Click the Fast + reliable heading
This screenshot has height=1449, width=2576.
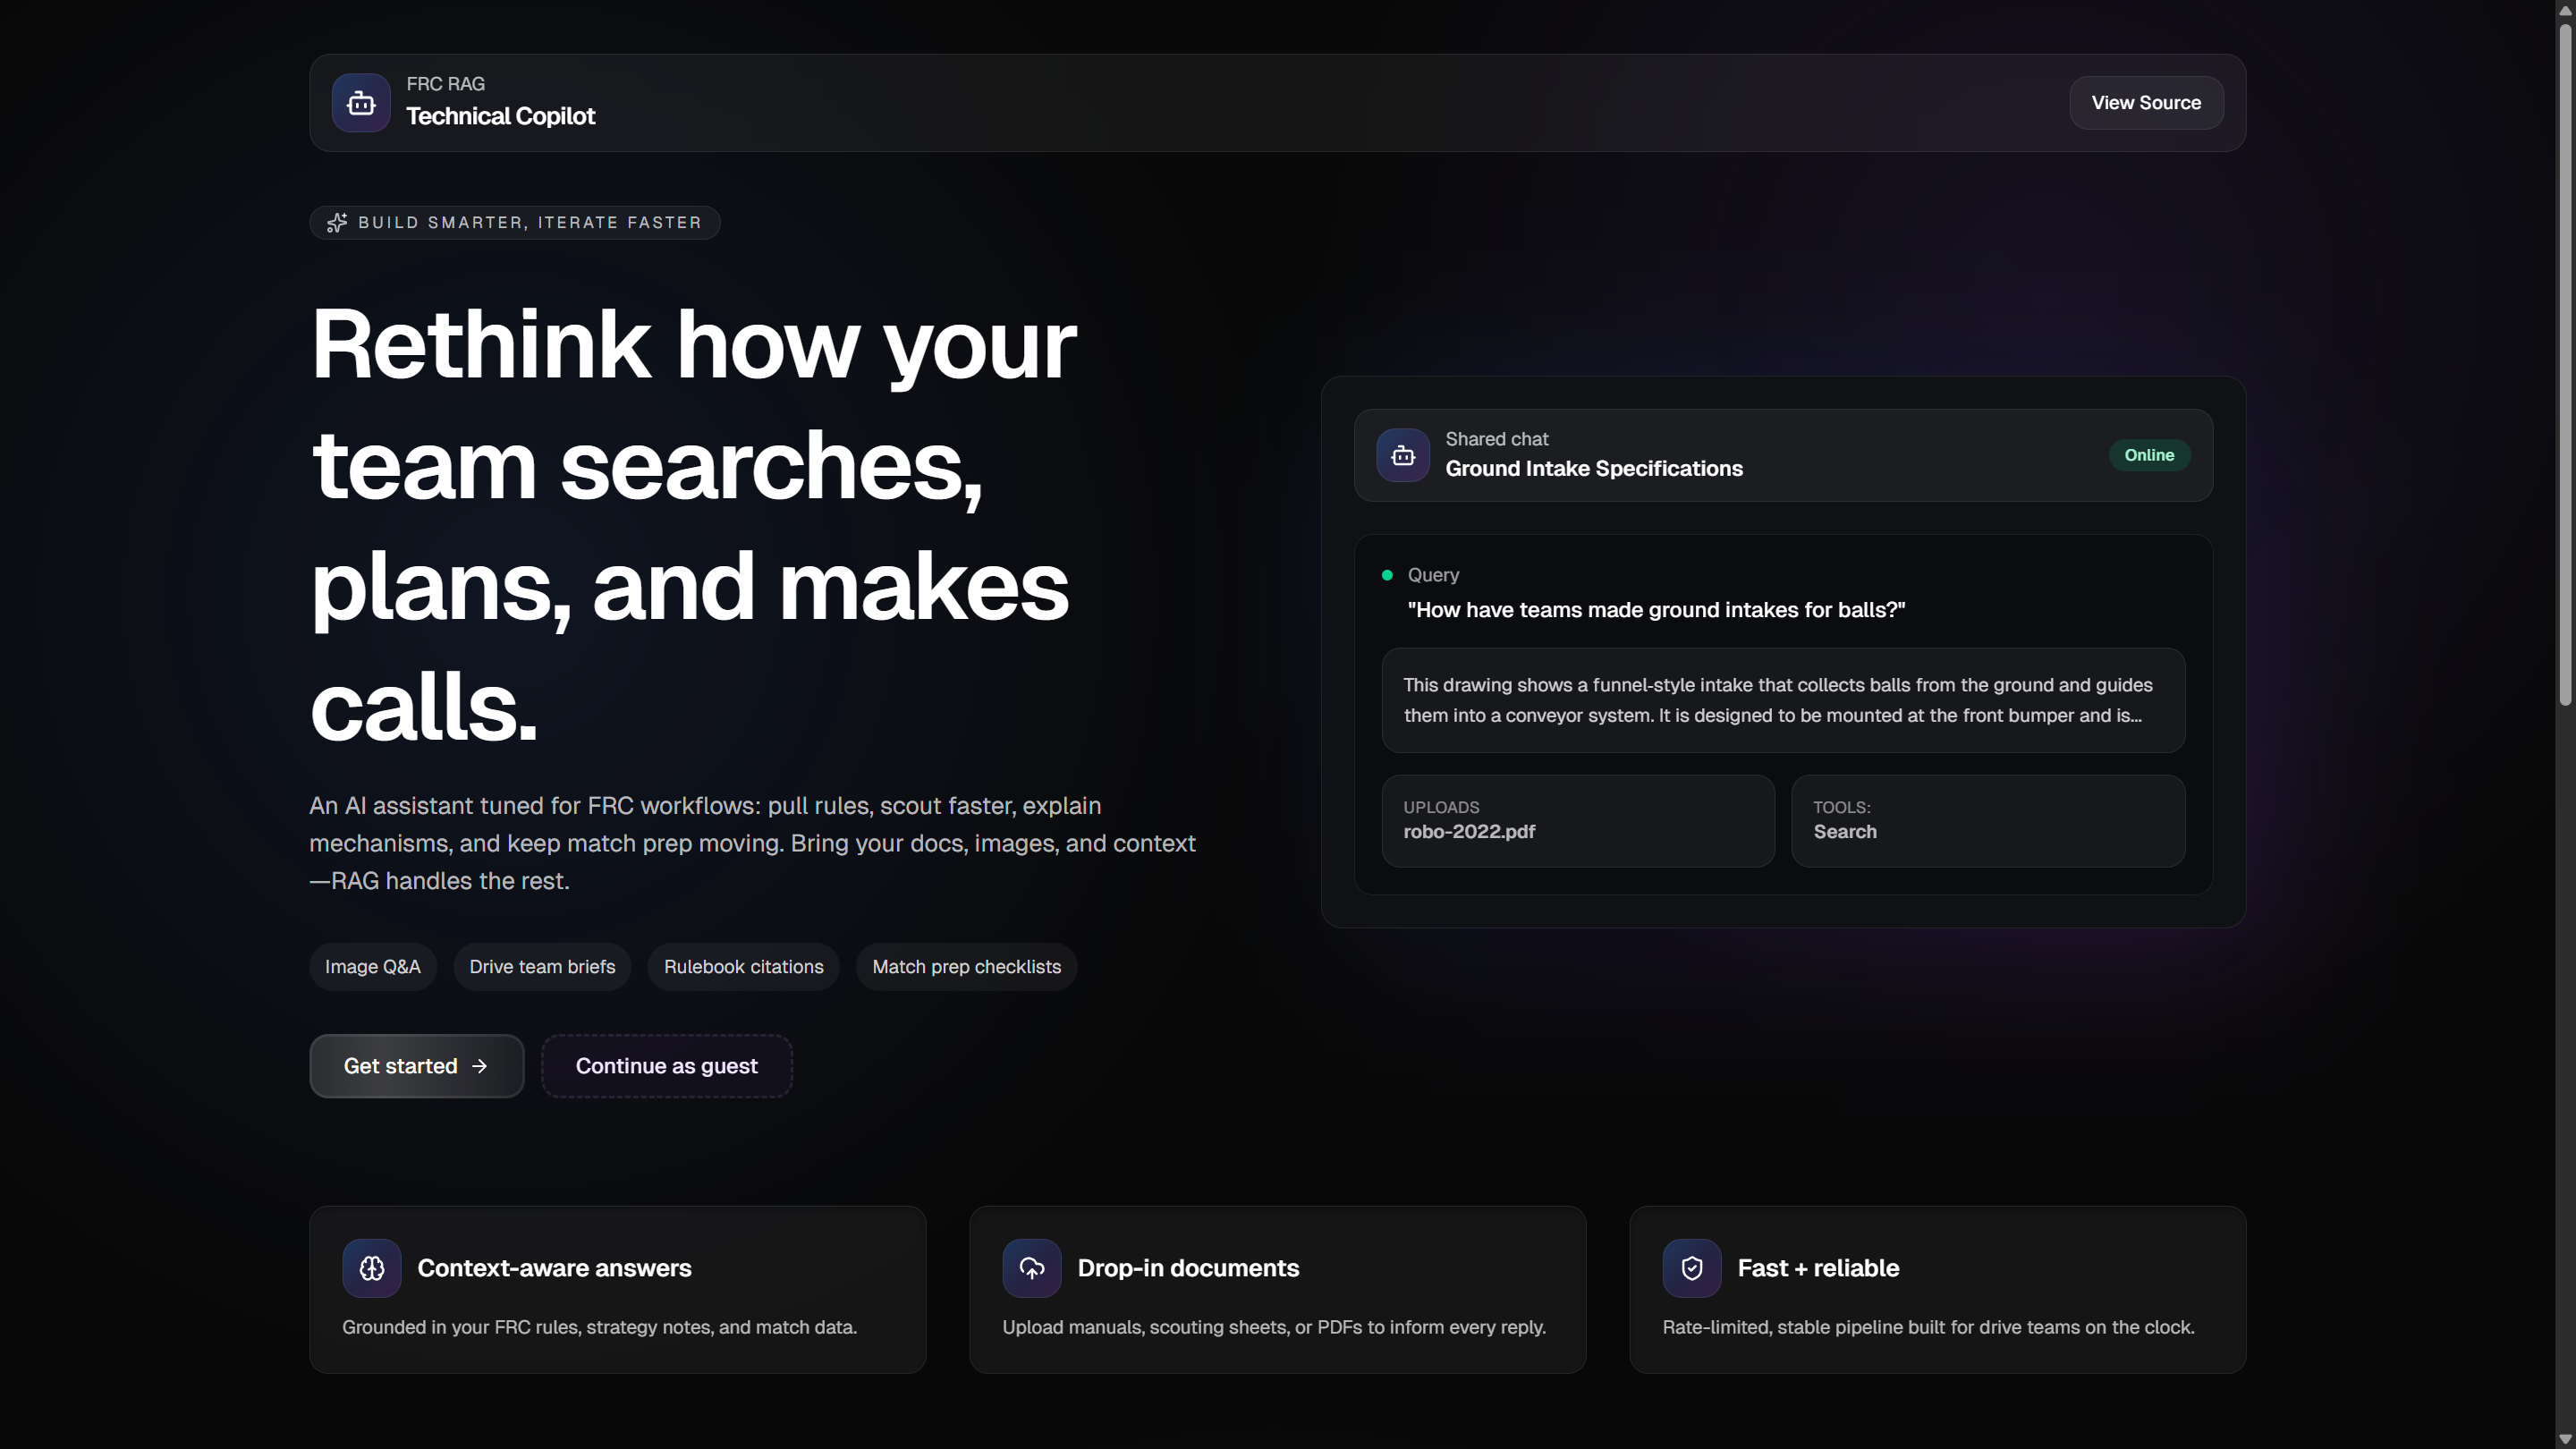click(1818, 1268)
